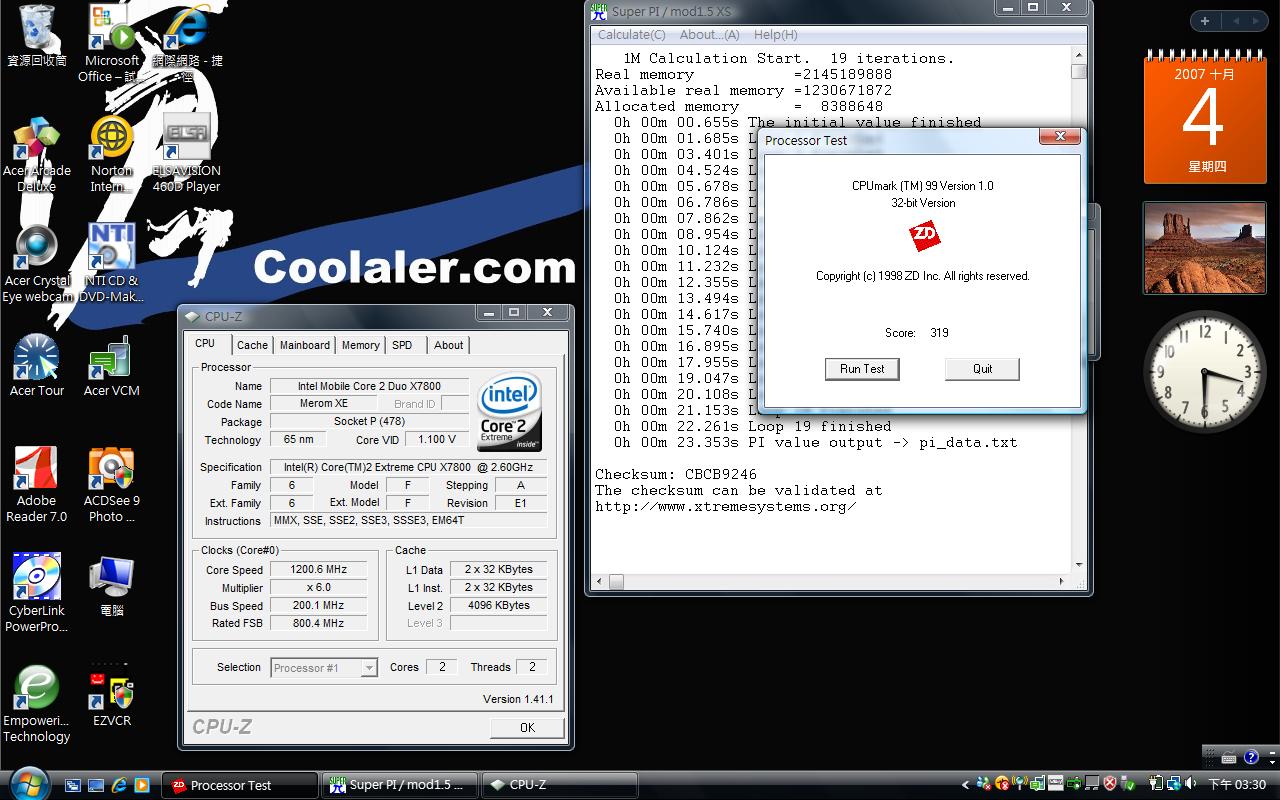Launch Adobe Reader 7.0 from the desktop
The width and height of the screenshot is (1280, 800).
pos(37,485)
